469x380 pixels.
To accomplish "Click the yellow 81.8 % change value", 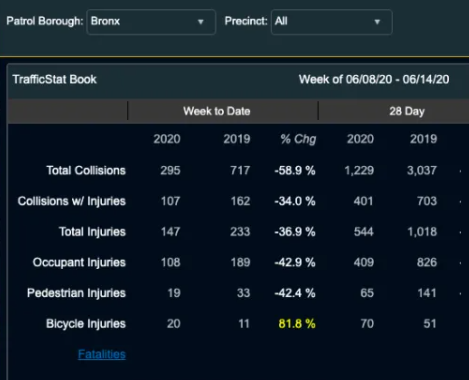I will pos(297,324).
